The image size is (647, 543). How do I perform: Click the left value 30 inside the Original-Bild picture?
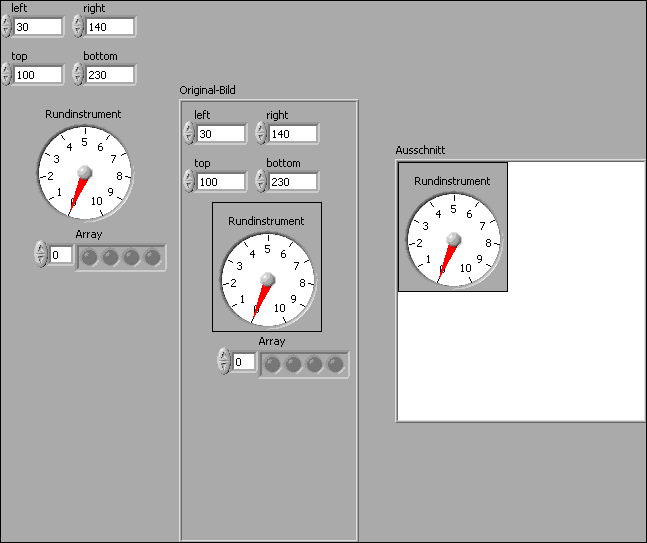pyautogui.click(x=221, y=134)
